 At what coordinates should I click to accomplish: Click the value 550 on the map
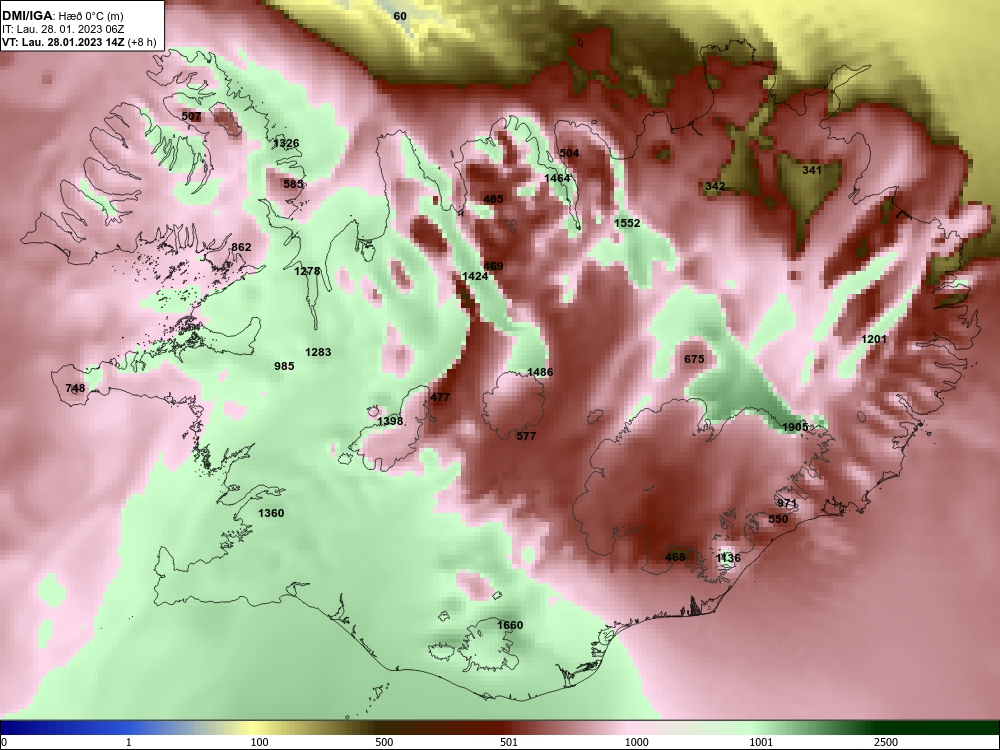coord(778,520)
